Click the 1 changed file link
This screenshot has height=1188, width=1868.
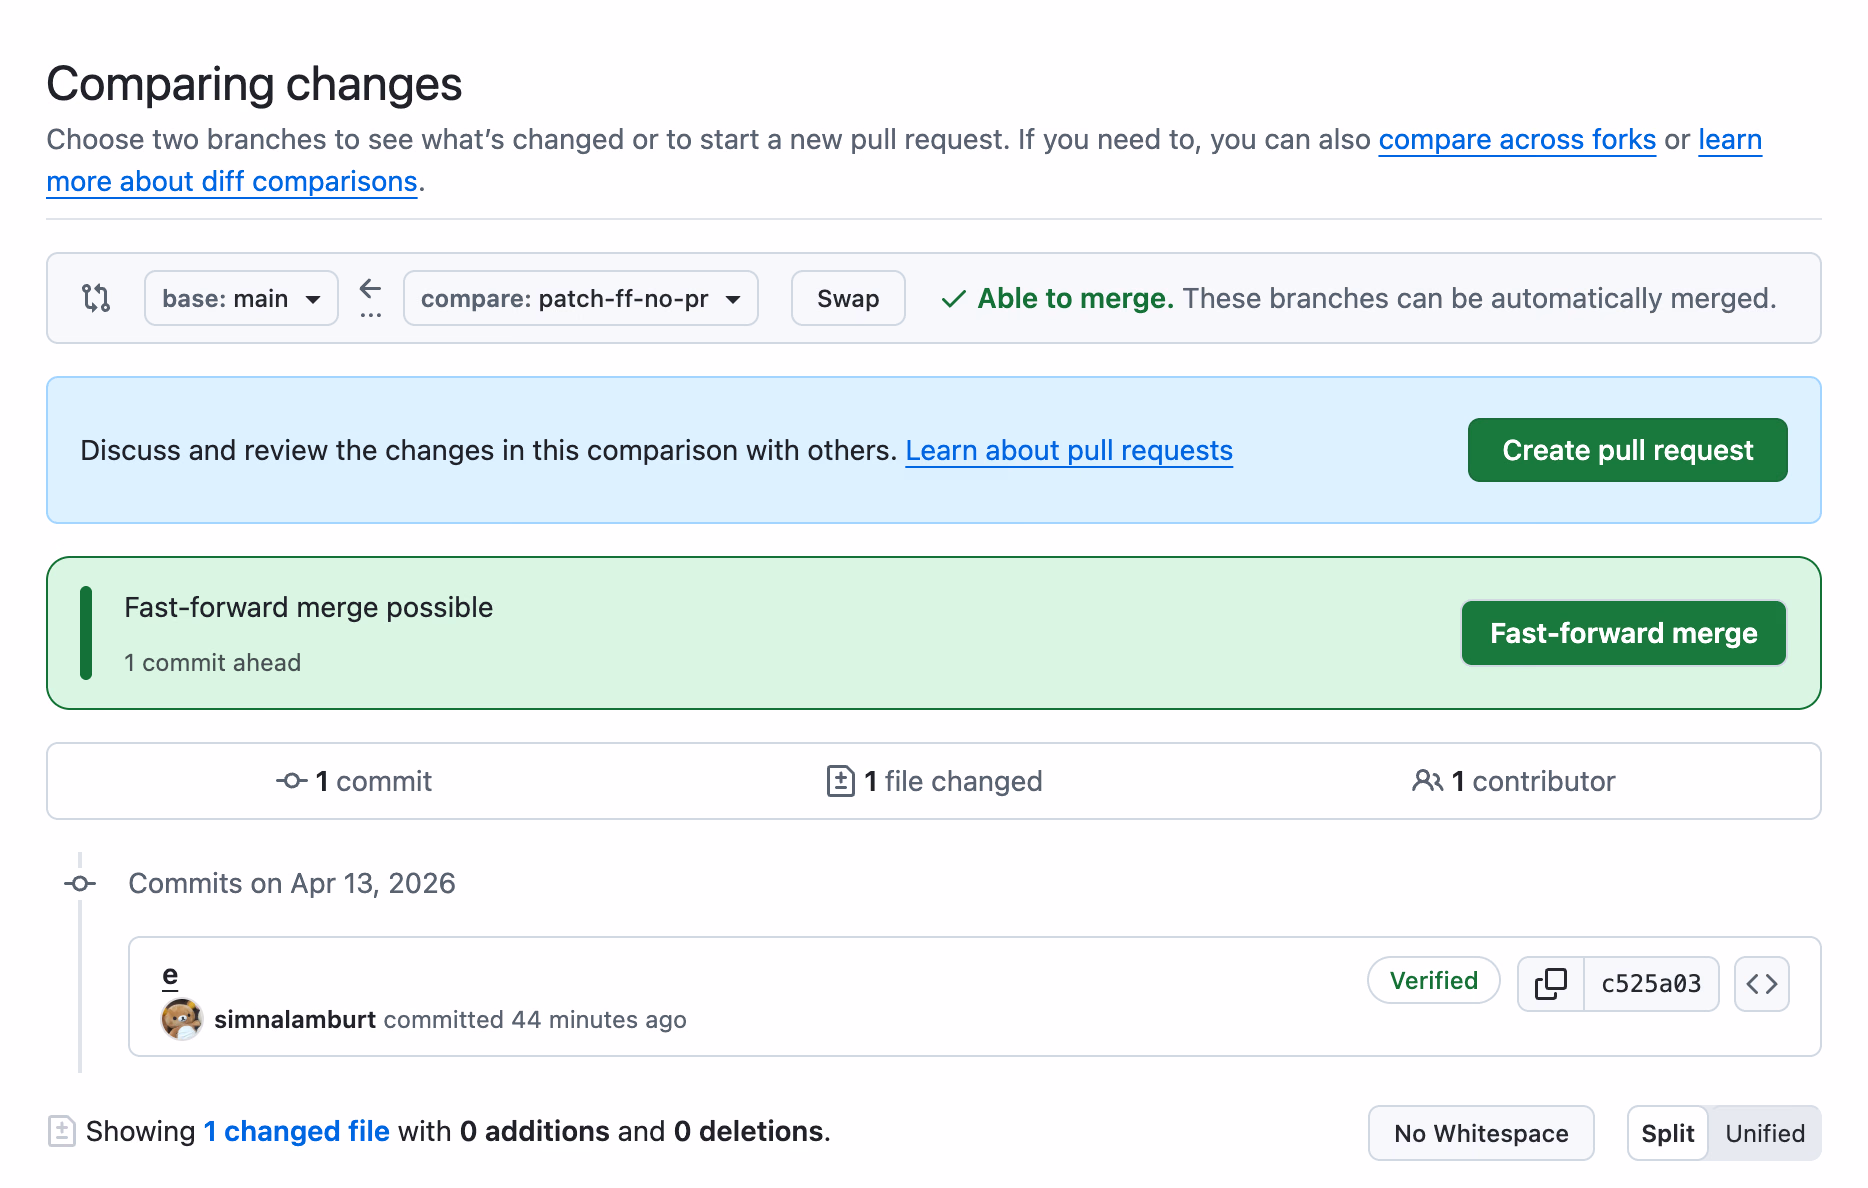[x=297, y=1131]
